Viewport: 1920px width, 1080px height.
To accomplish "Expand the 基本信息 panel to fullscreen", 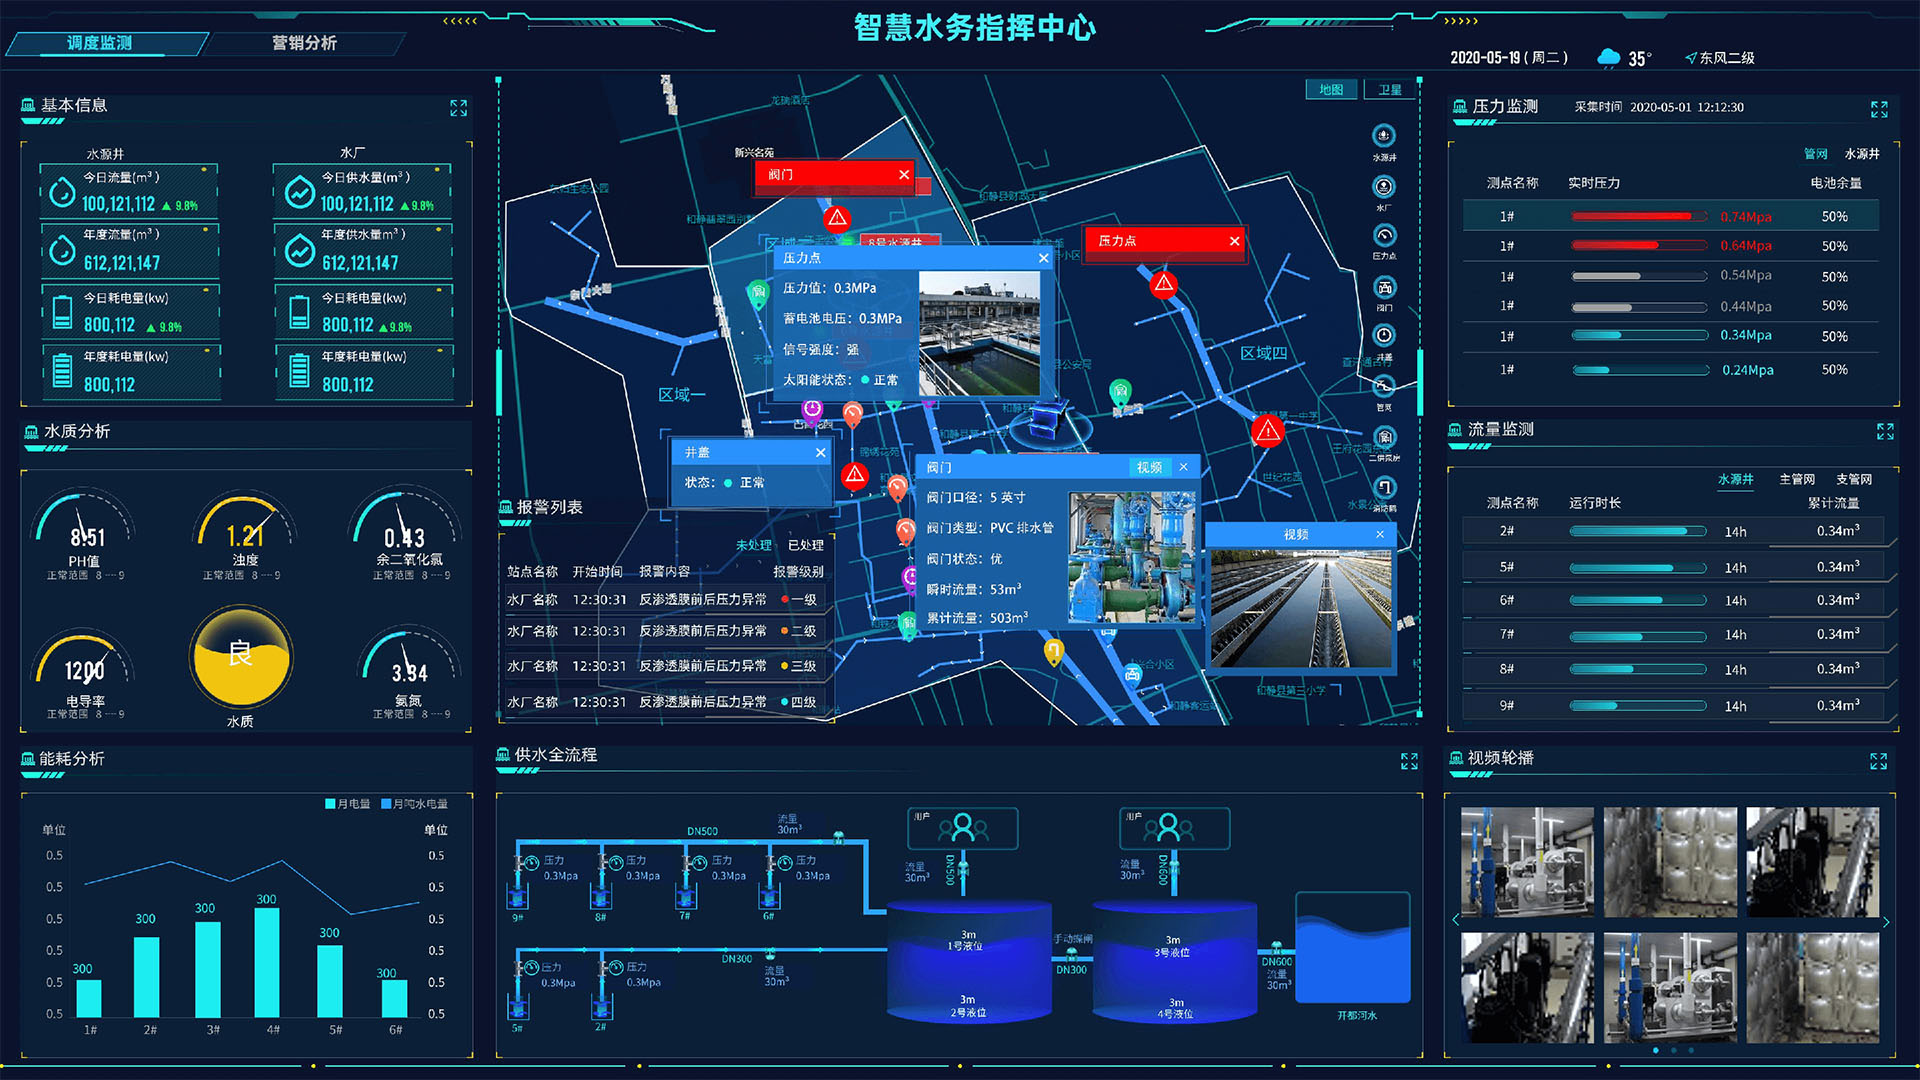I will point(458,108).
